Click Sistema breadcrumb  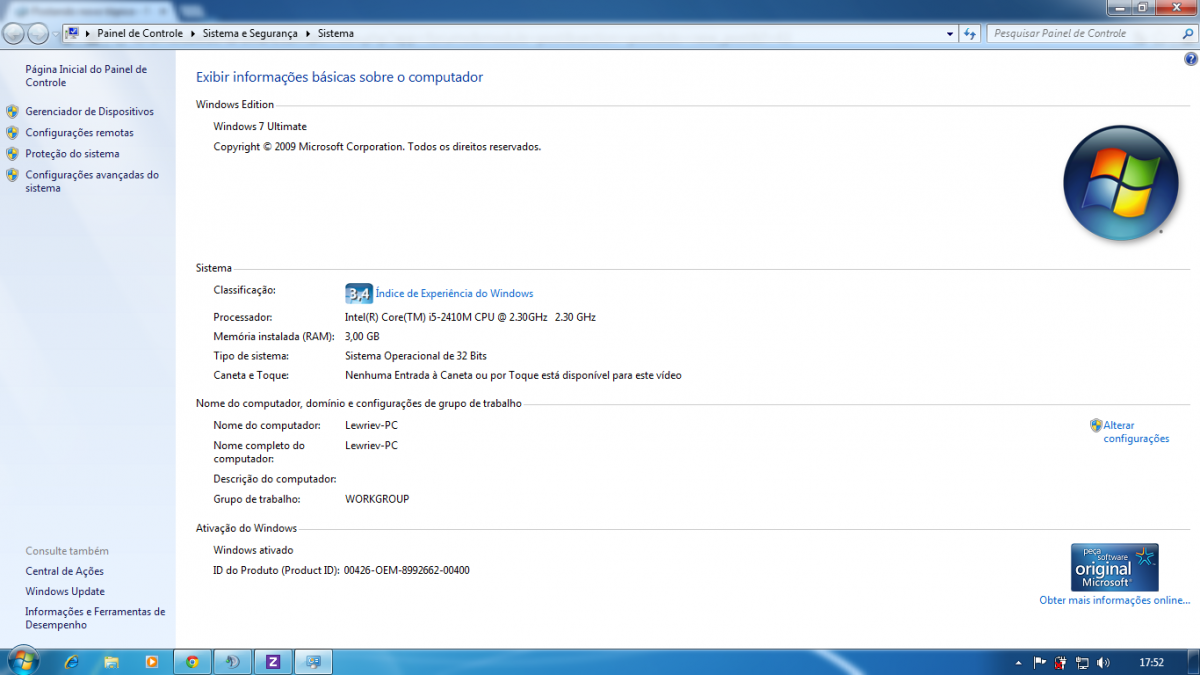click(x=336, y=33)
